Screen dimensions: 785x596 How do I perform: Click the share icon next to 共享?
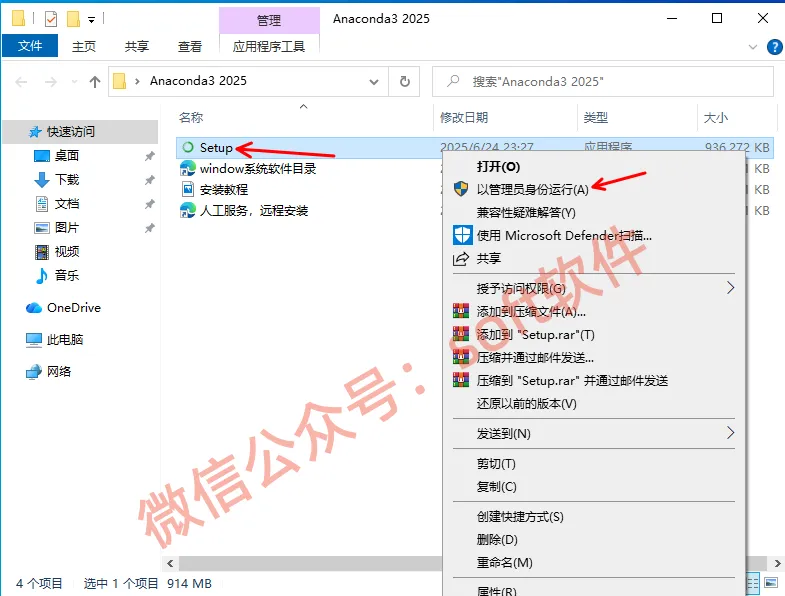(x=461, y=258)
